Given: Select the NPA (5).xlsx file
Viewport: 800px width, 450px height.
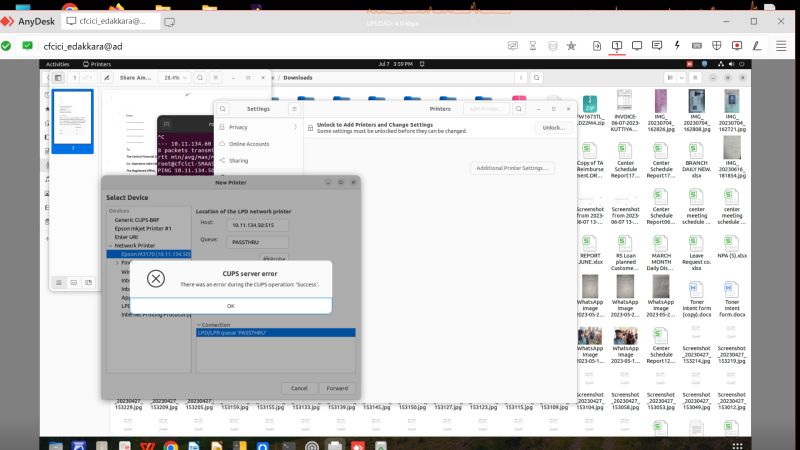Looking at the screenshot, I should (732, 247).
